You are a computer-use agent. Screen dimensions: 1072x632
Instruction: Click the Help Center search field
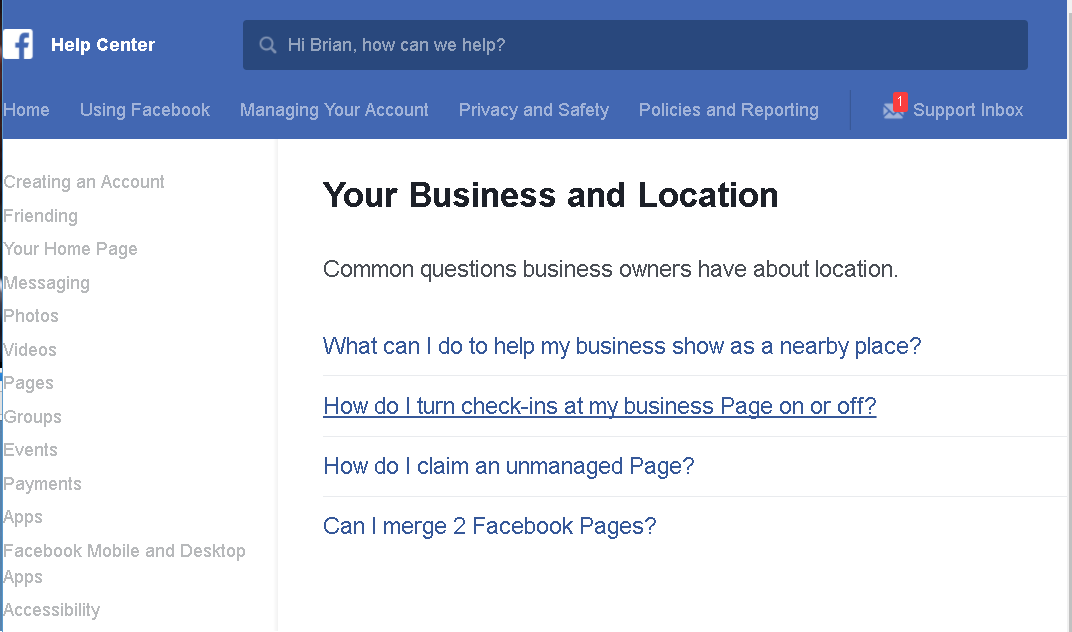pos(635,44)
